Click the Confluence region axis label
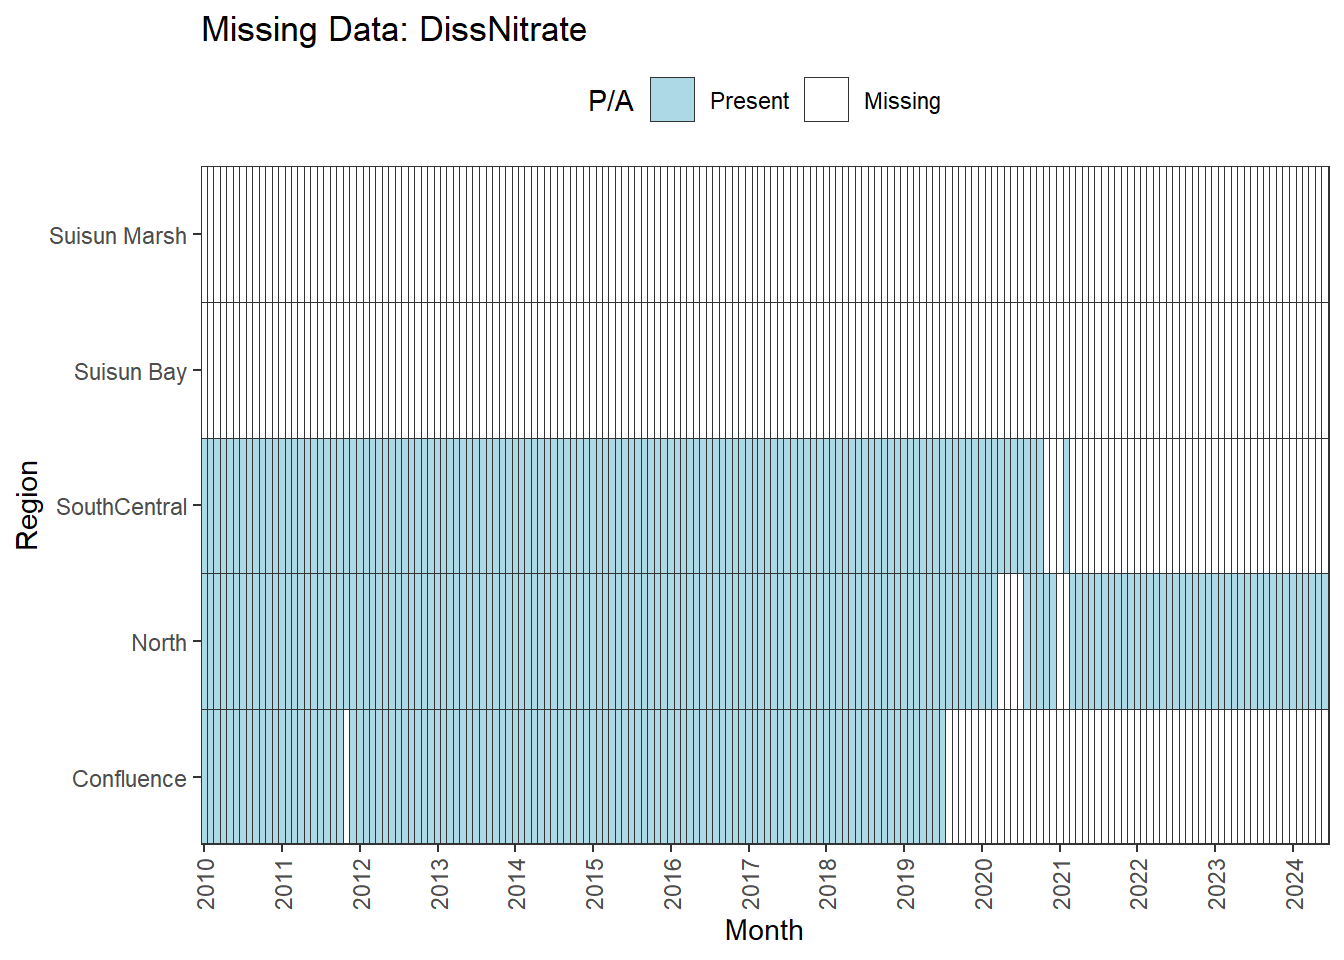The image size is (1344, 960). (129, 779)
